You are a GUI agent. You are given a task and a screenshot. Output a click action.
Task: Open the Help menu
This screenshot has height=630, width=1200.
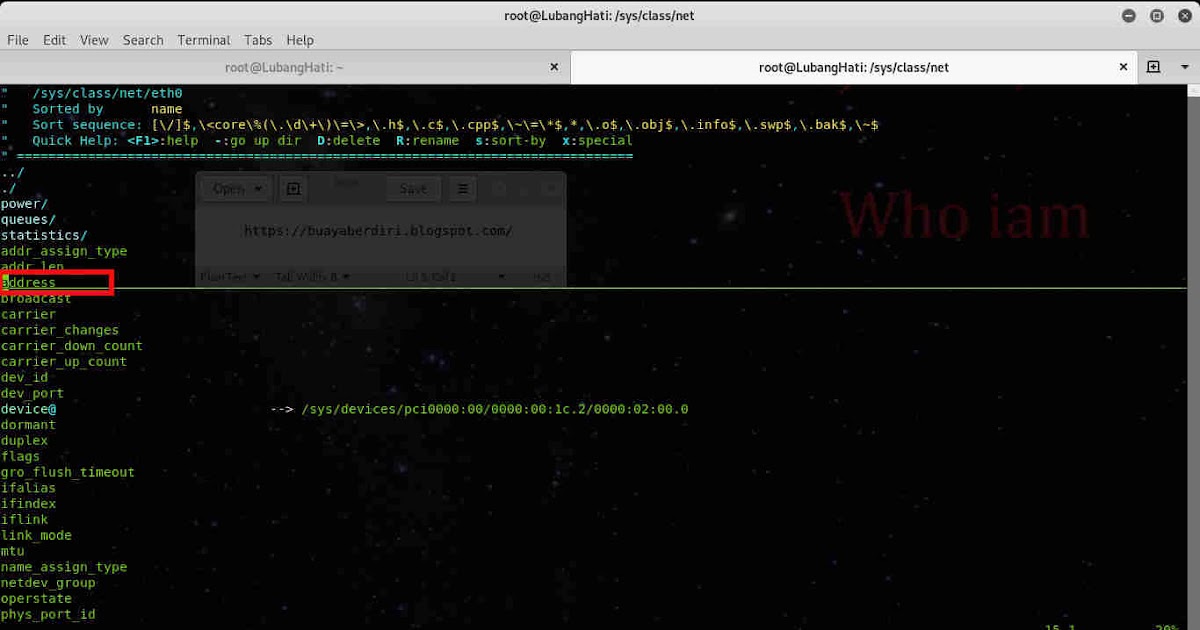click(x=300, y=40)
